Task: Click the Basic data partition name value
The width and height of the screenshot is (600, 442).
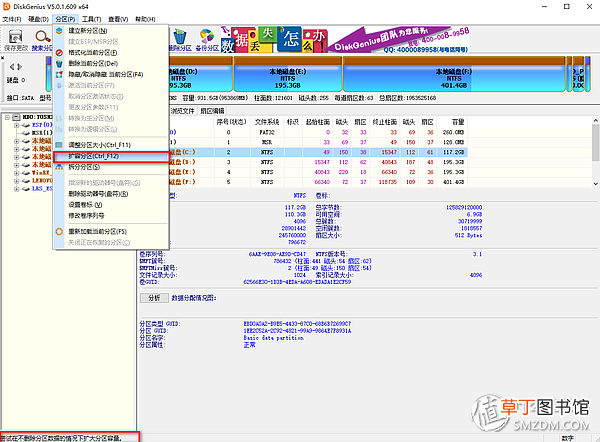Action: pos(273,338)
